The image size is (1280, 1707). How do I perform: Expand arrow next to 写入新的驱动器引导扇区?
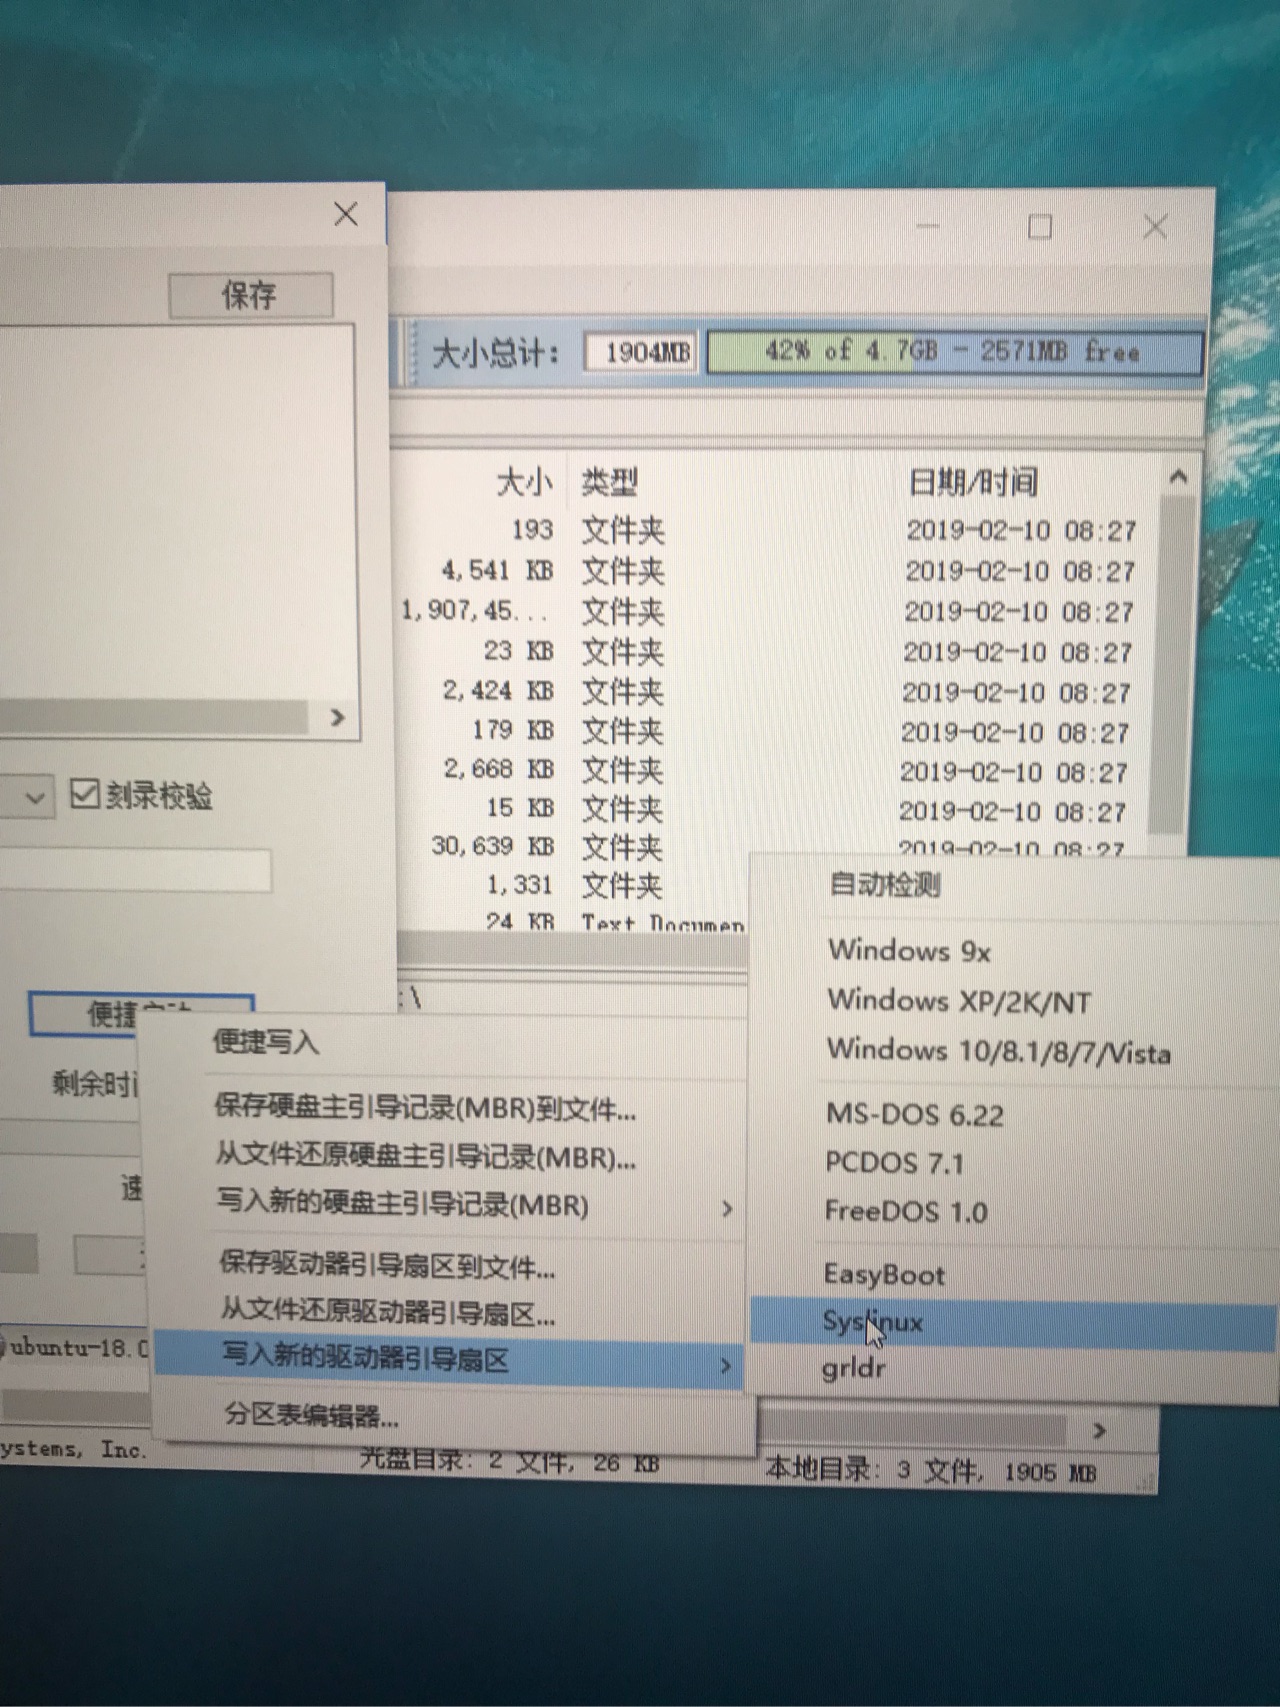pos(726,1366)
